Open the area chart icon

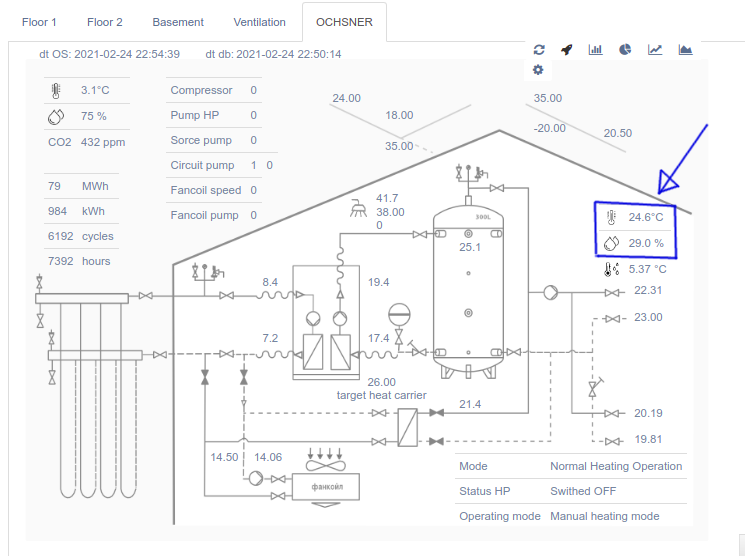pos(685,49)
